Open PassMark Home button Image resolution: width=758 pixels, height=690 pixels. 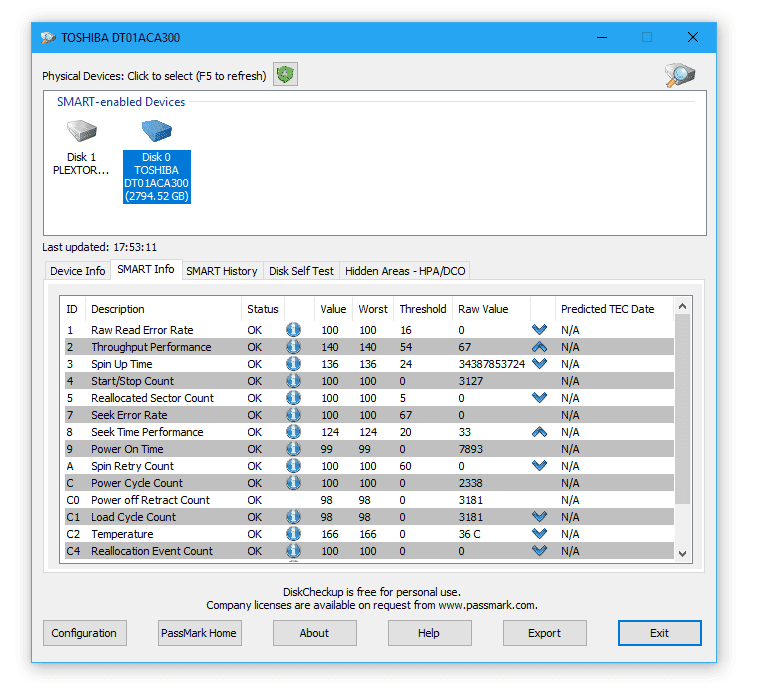[x=200, y=633]
